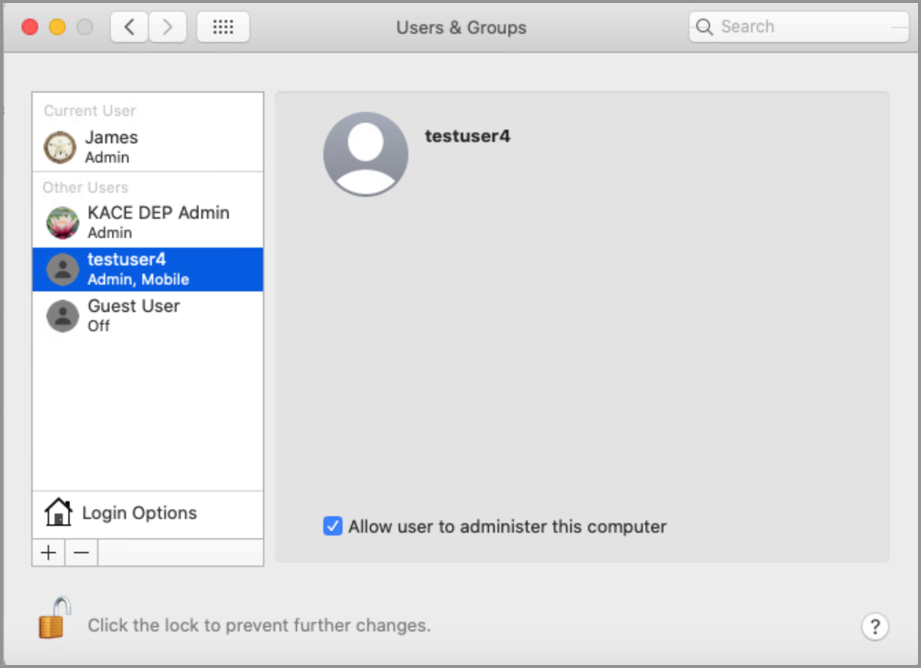Click the Login Options house icon
This screenshot has height=668, width=921.
point(59,513)
